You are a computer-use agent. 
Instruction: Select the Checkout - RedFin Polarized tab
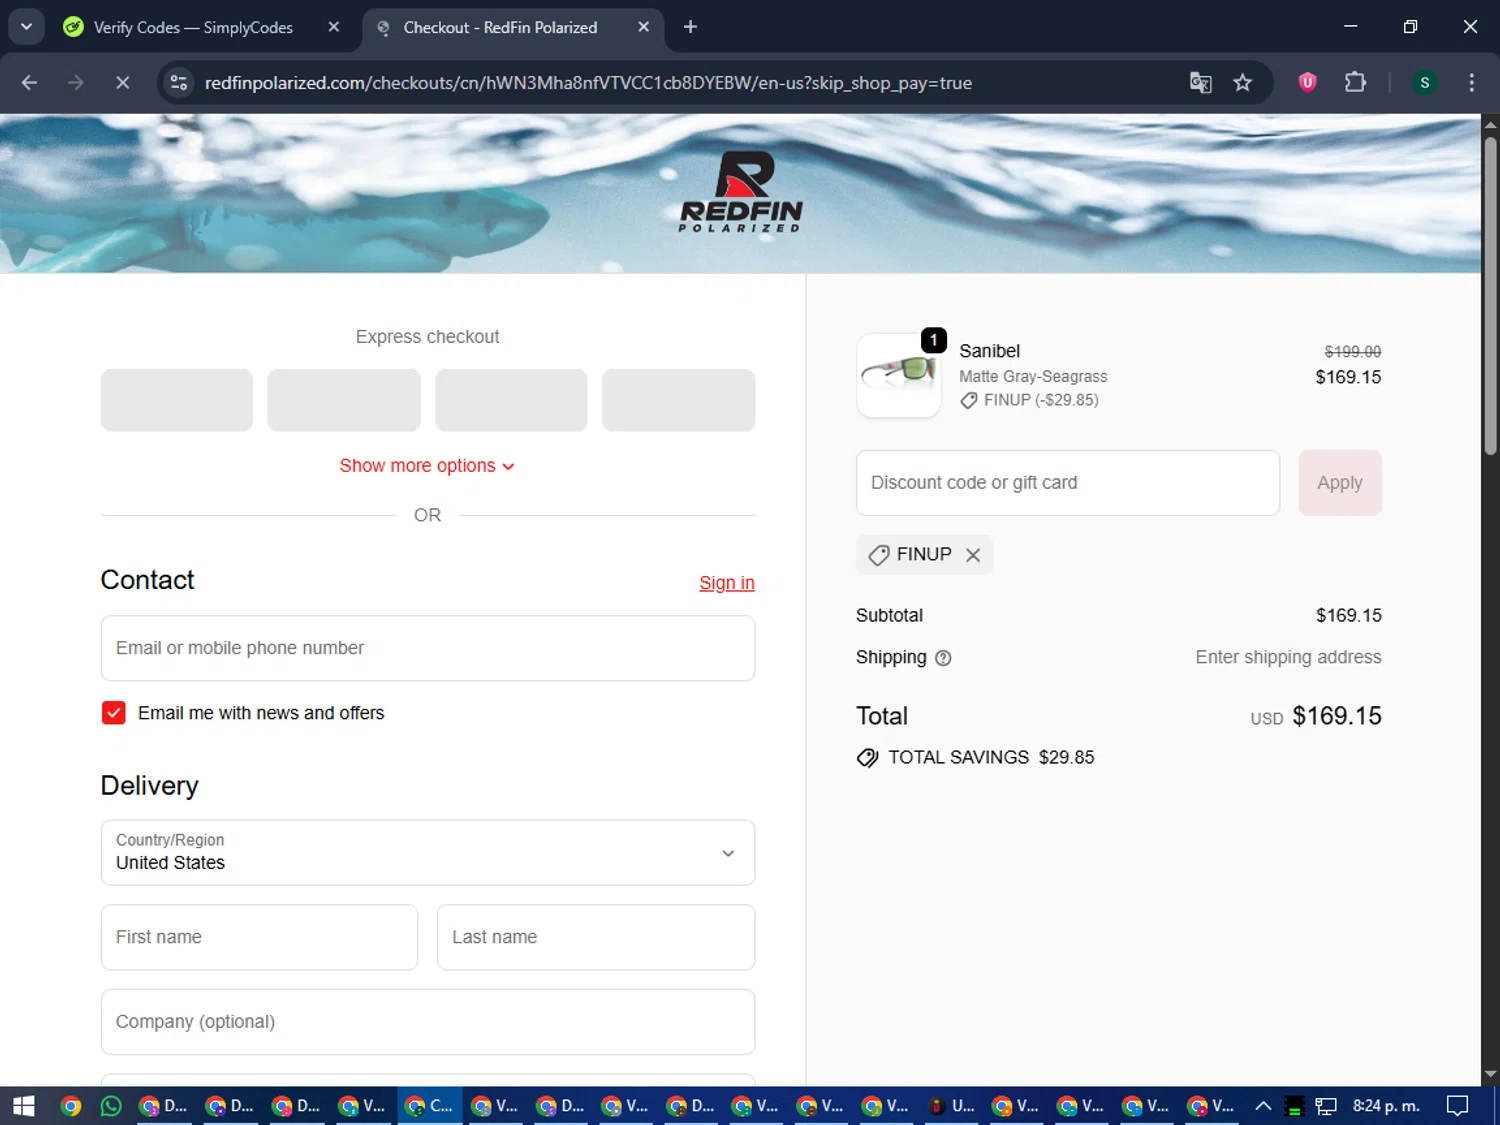tap(500, 27)
